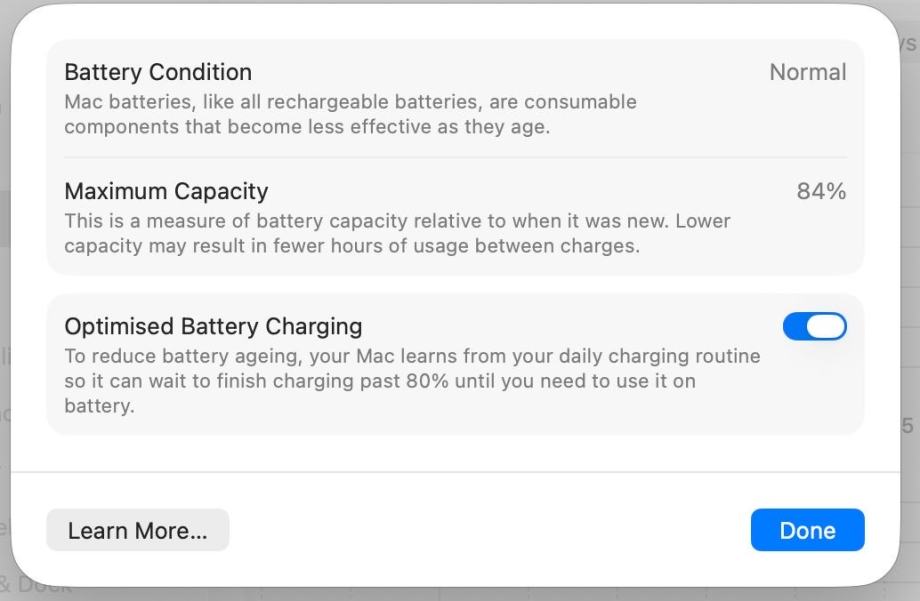Toggle the Optimised Battery Charging switch
The image size is (920, 601).
click(814, 327)
